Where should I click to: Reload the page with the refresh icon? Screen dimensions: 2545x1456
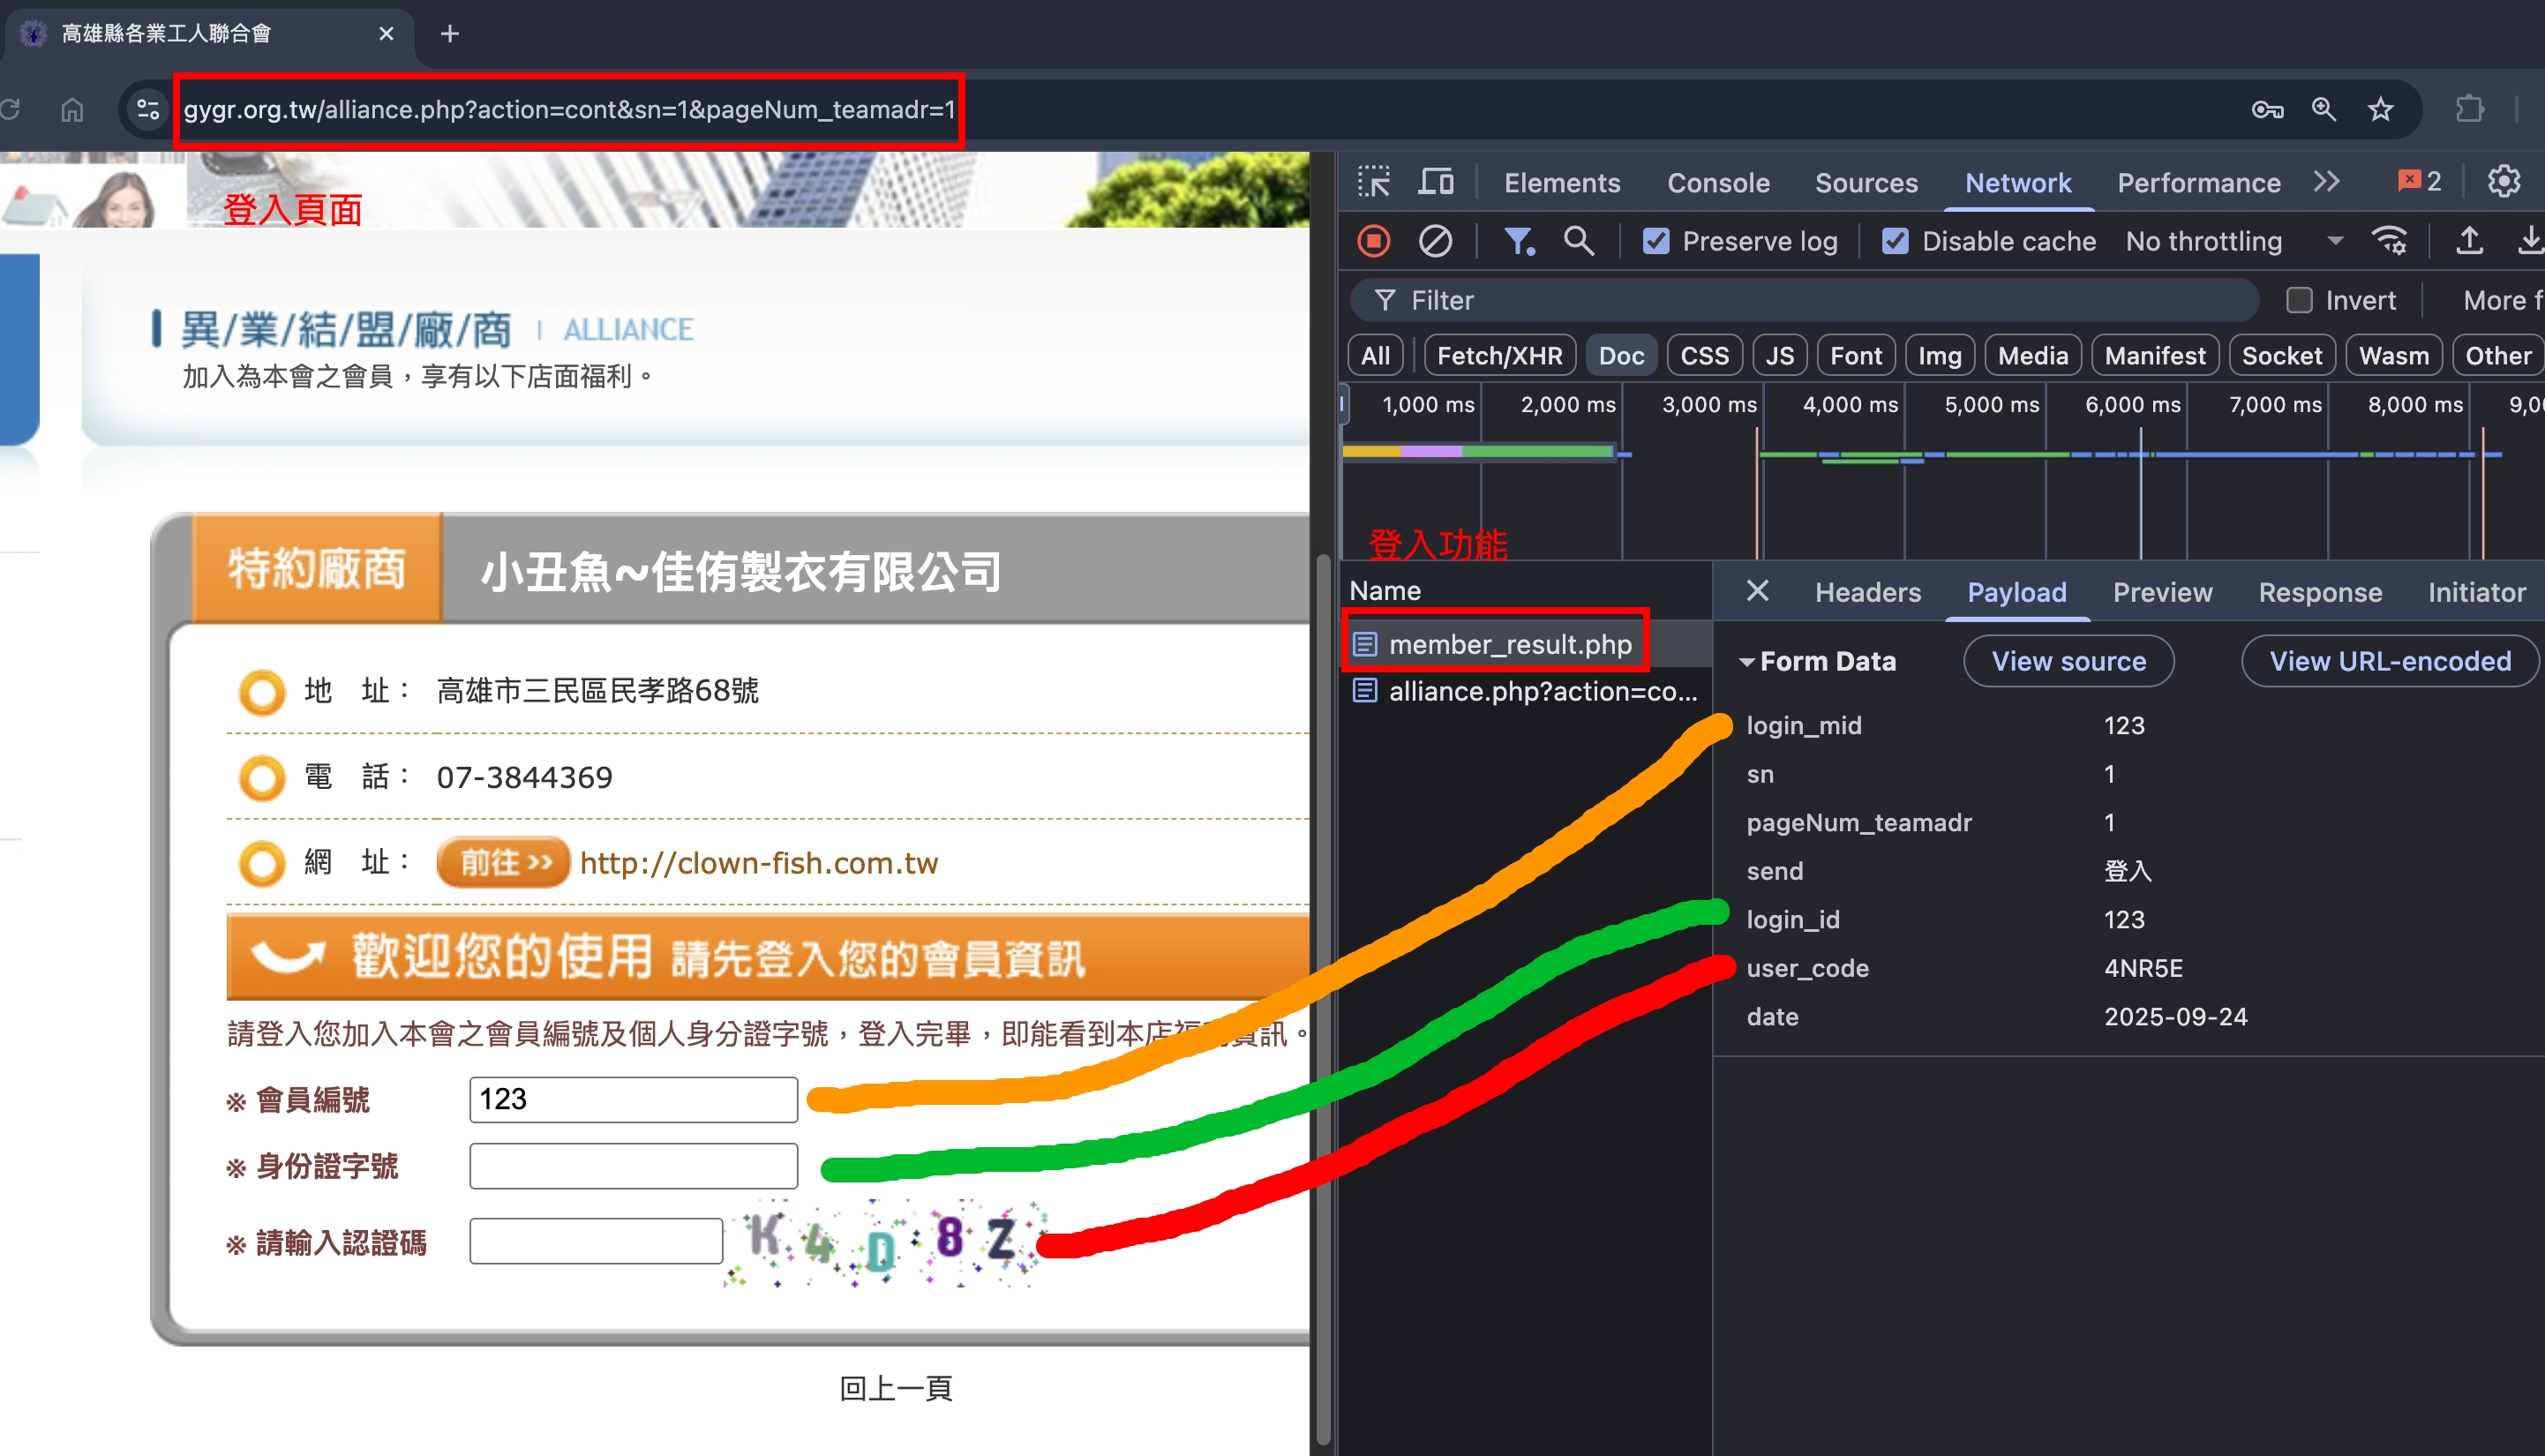tap(10, 109)
